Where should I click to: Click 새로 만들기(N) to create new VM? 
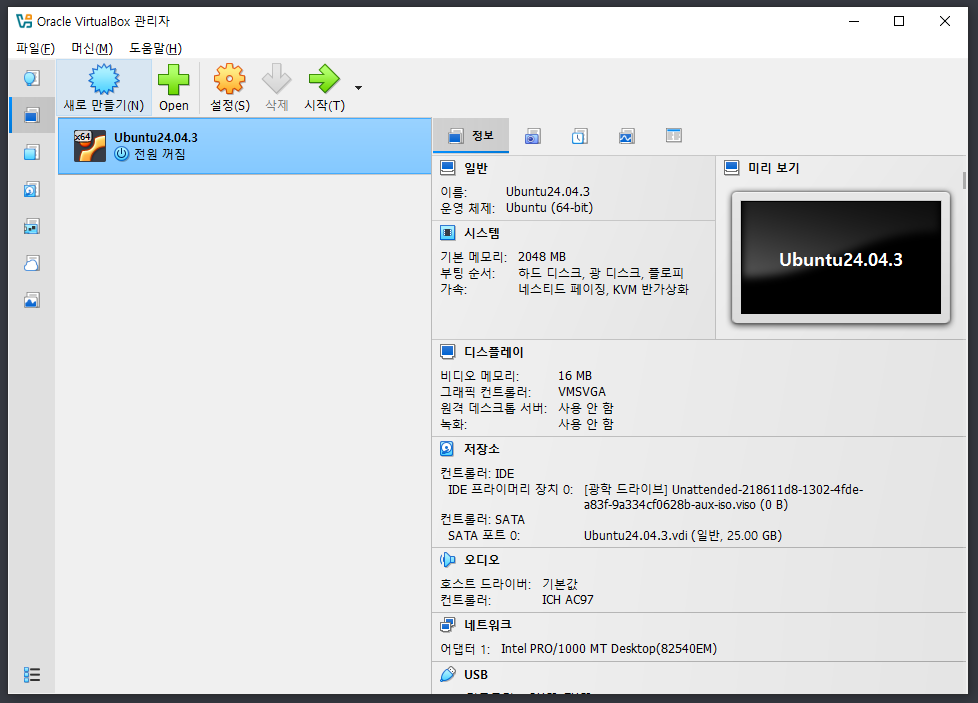pyautogui.click(x=104, y=87)
